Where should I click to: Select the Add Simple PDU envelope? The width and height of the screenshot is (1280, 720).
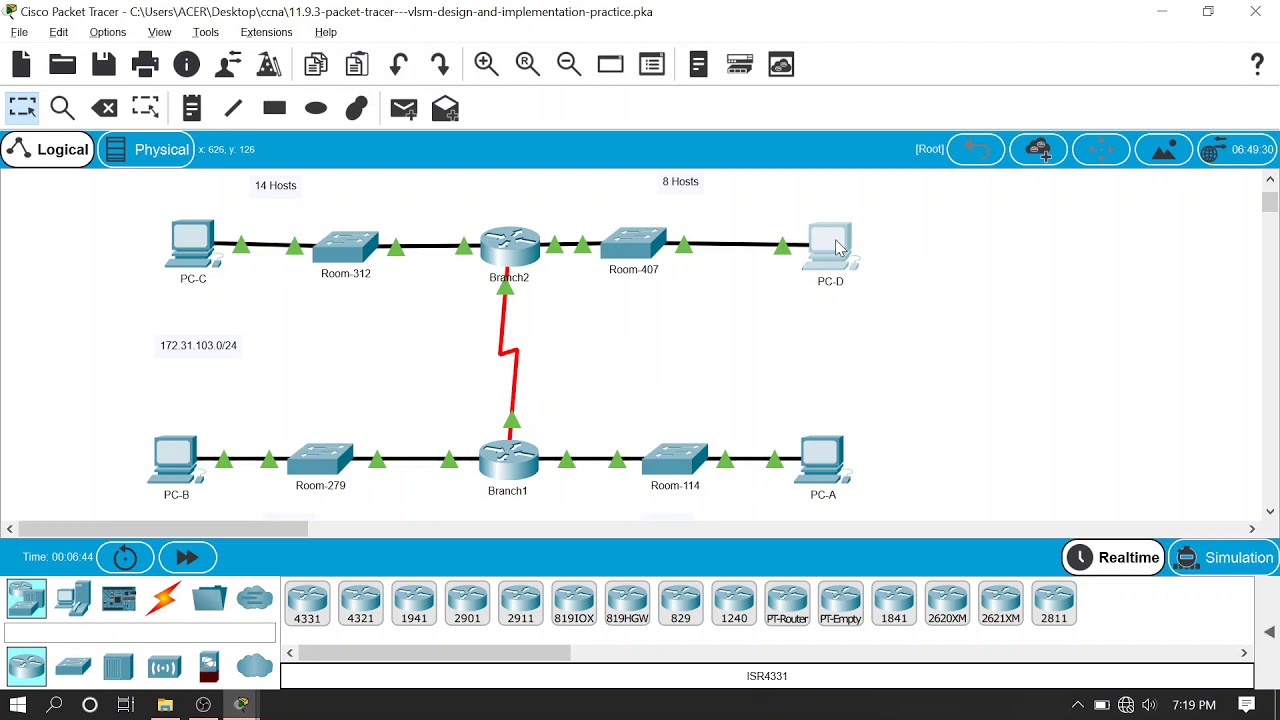coord(404,108)
